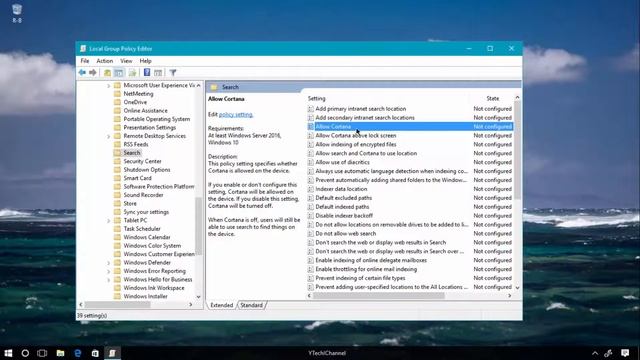Viewport: 640px width, 360px height.
Task: Select the NetMeeting folder
Action: (138, 93)
